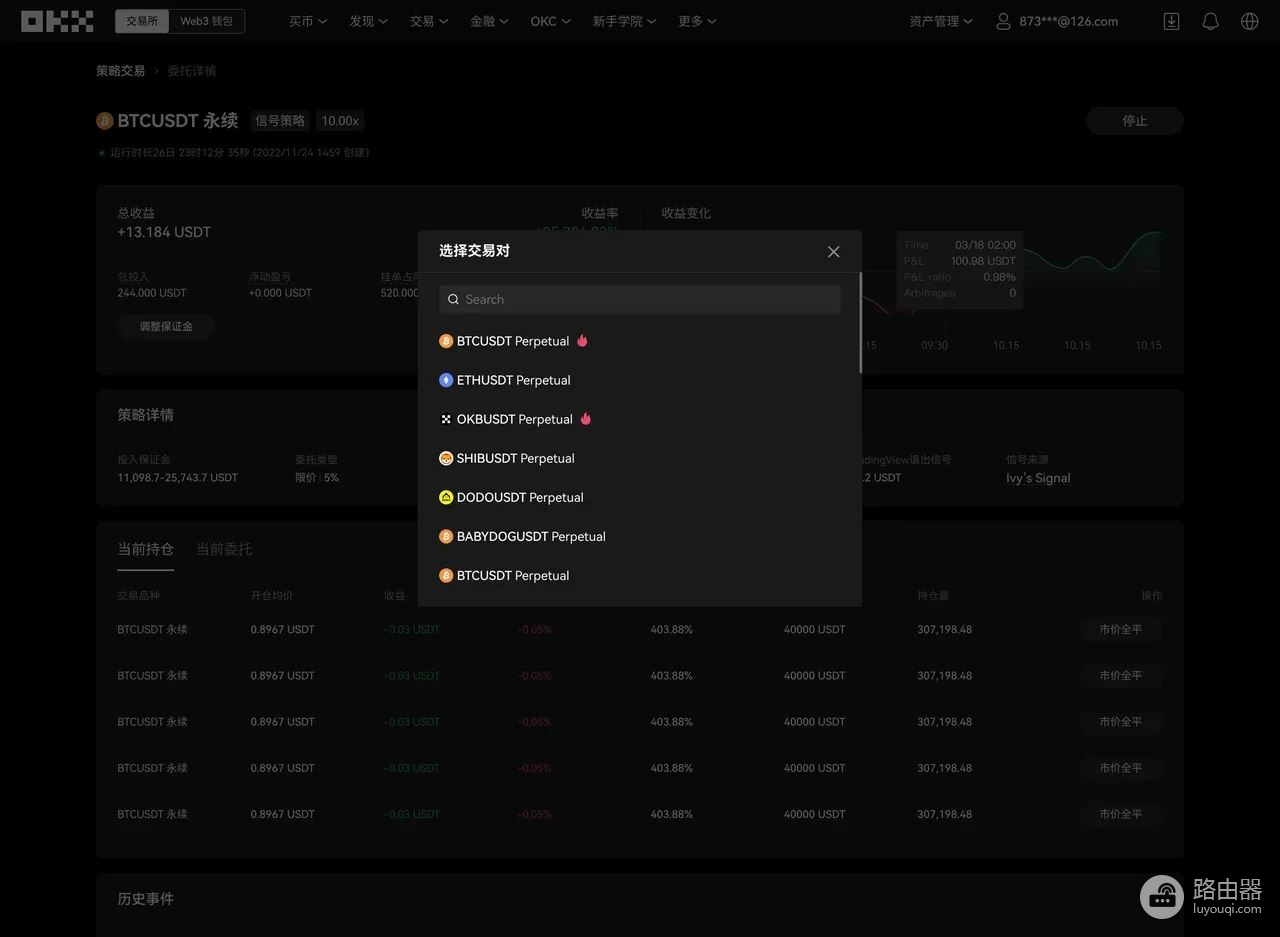This screenshot has height=937, width=1280.
Task: Open the notifications bell icon
Action: click(x=1210, y=21)
